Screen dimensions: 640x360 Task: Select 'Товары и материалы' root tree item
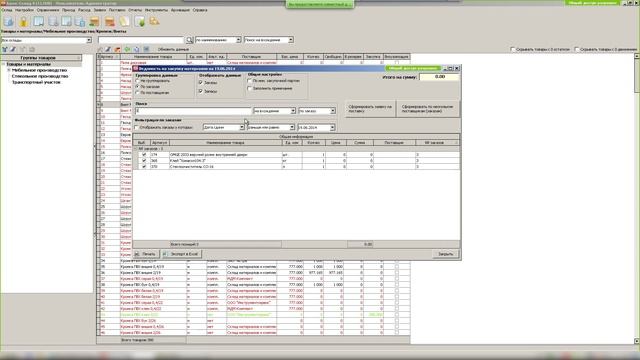[28, 64]
